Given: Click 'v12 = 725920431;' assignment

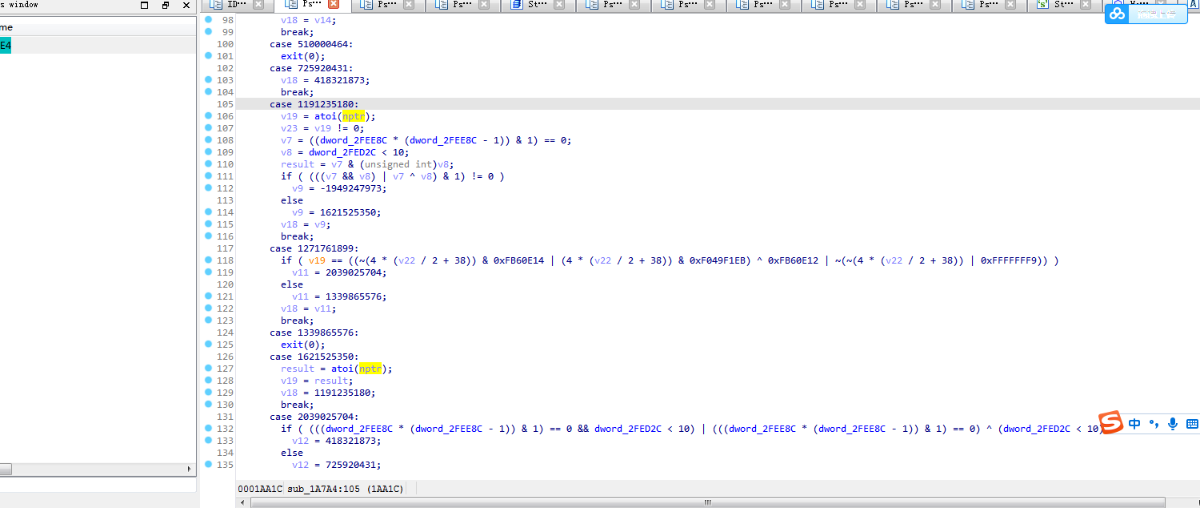Looking at the screenshot, I should click(337, 464).
